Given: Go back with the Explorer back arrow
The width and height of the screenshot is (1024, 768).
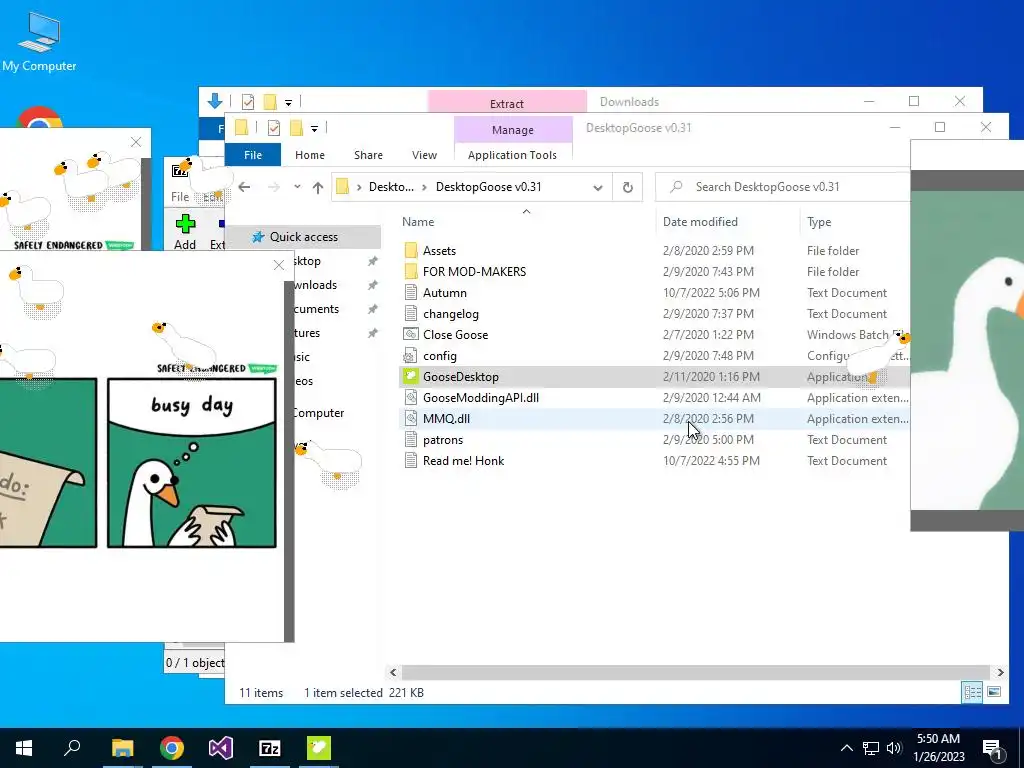Looking at the screenshot, I should (x=244, y=187).
